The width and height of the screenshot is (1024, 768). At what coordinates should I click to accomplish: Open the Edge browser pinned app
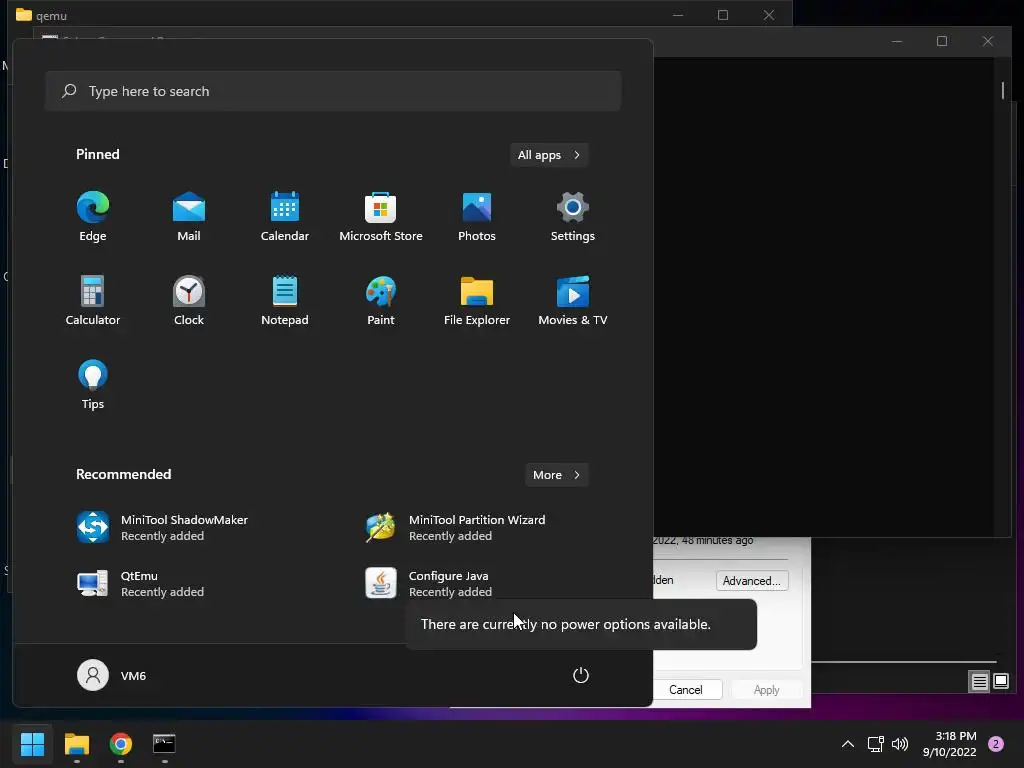pos(93,217)
